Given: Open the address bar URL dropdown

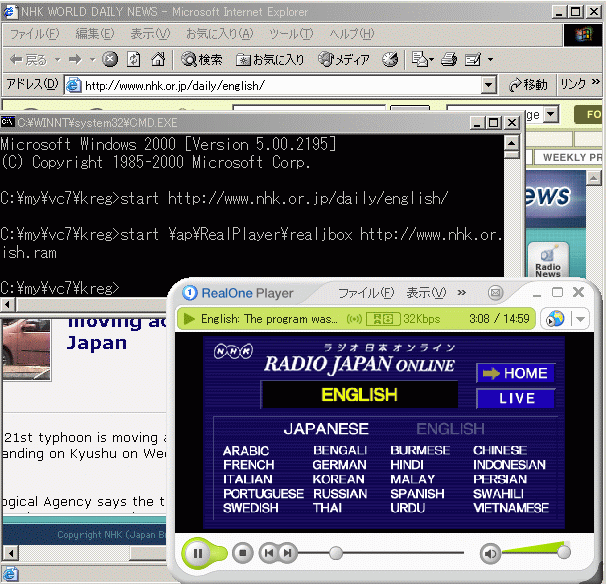Looking at the screenshot, I should [x=489, y=85].
